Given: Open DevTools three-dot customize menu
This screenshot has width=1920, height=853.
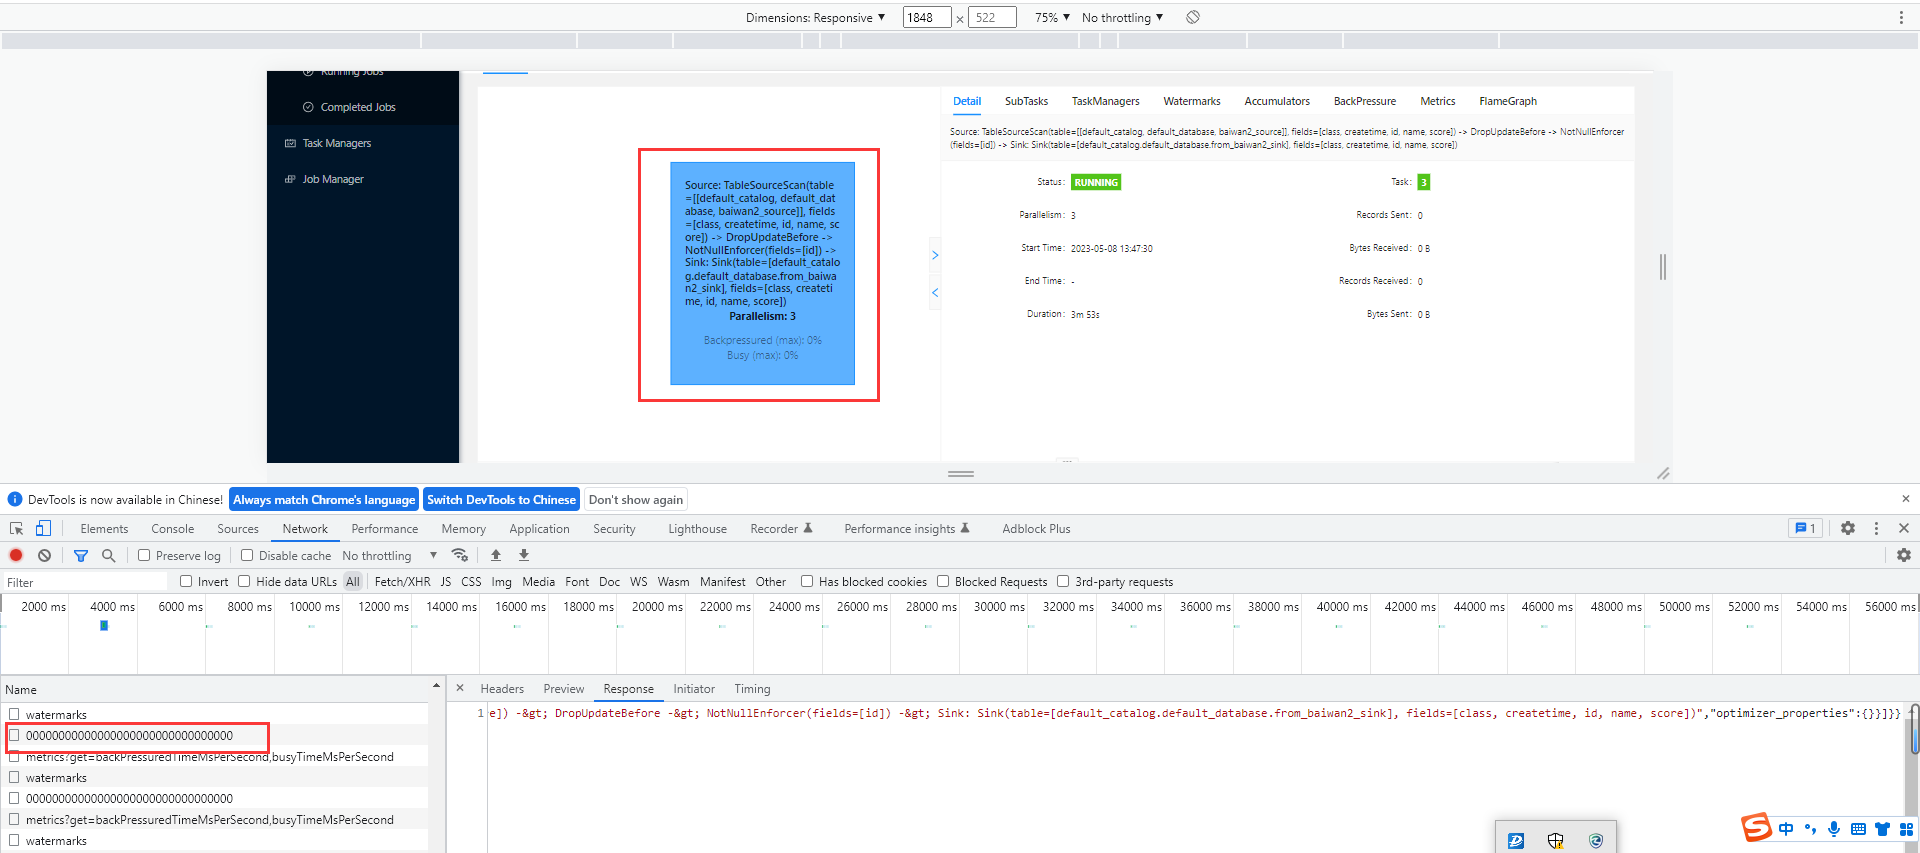Looking at the screenshot, I should [1876, 528].
